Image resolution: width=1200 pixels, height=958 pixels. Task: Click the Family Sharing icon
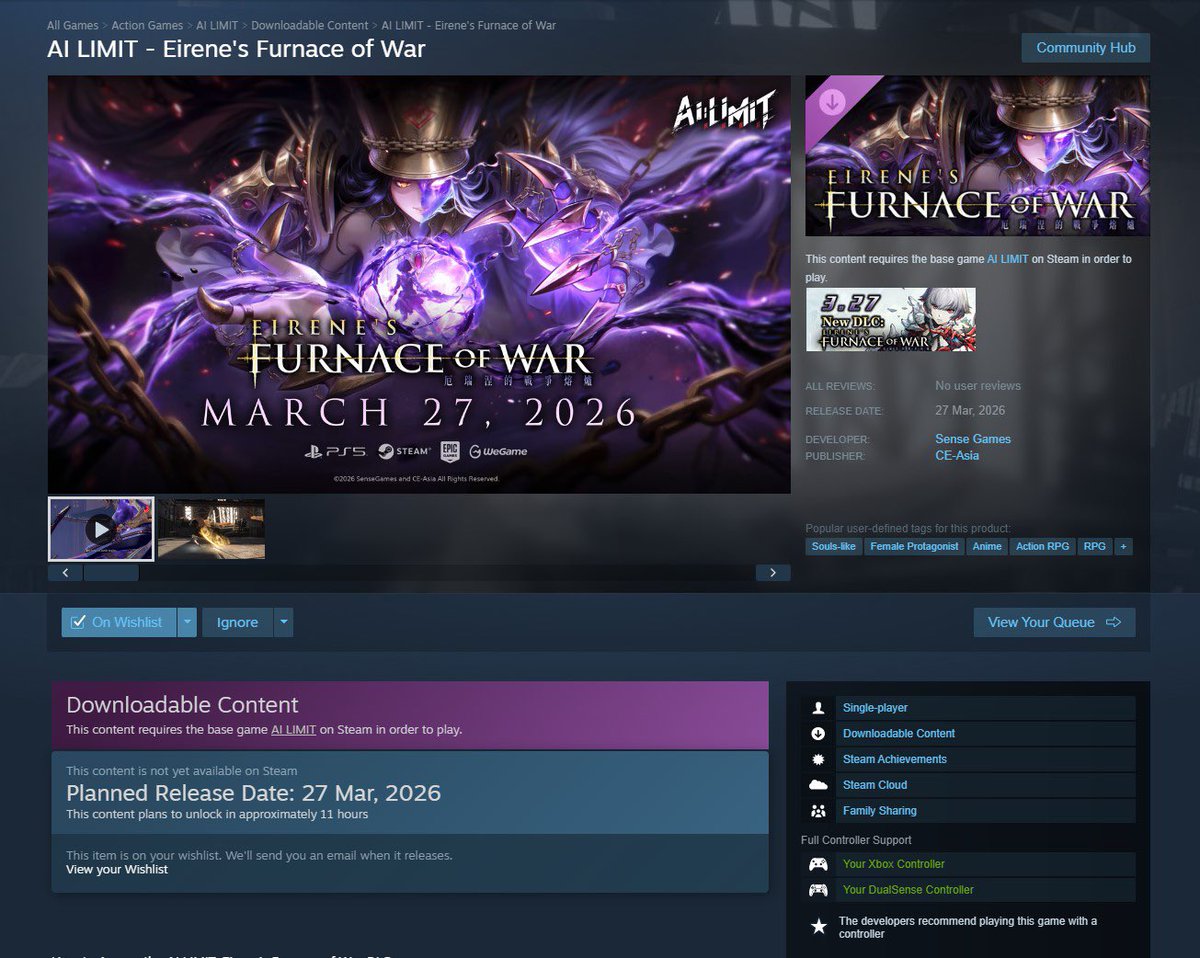tap(818, 811)
